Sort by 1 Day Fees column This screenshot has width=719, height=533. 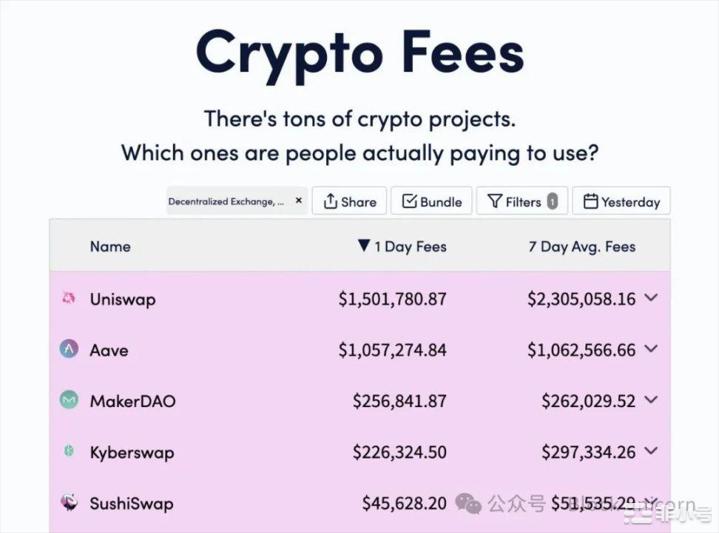402,246
